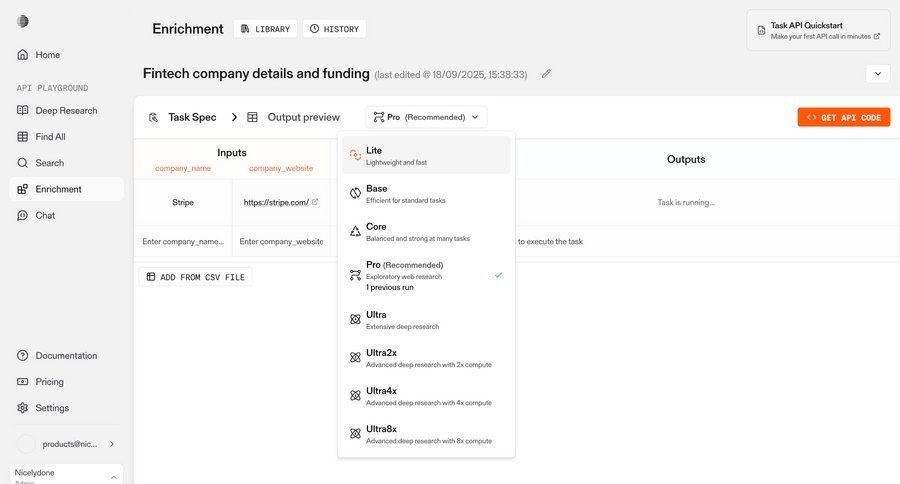900x484 pixels.
Task: Click the pencil edit icon beside title
Action: click(546, 74)
